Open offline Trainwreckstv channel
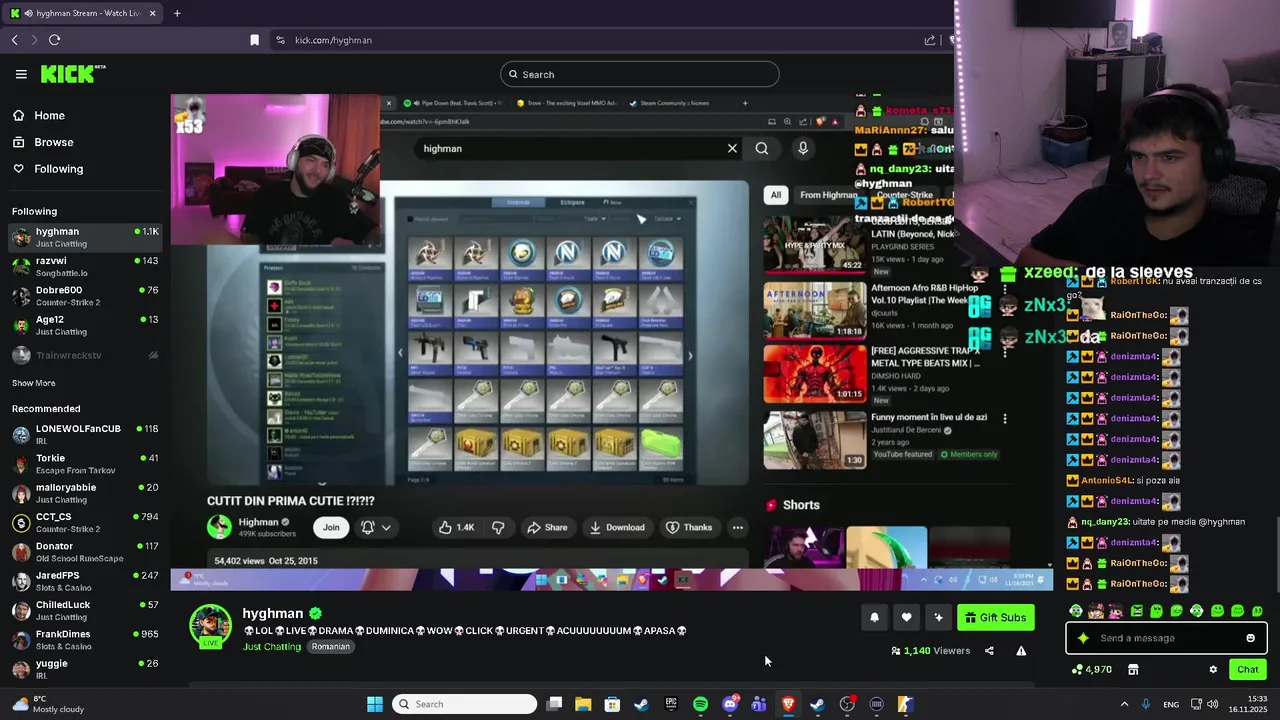 (x=85, y=355)
